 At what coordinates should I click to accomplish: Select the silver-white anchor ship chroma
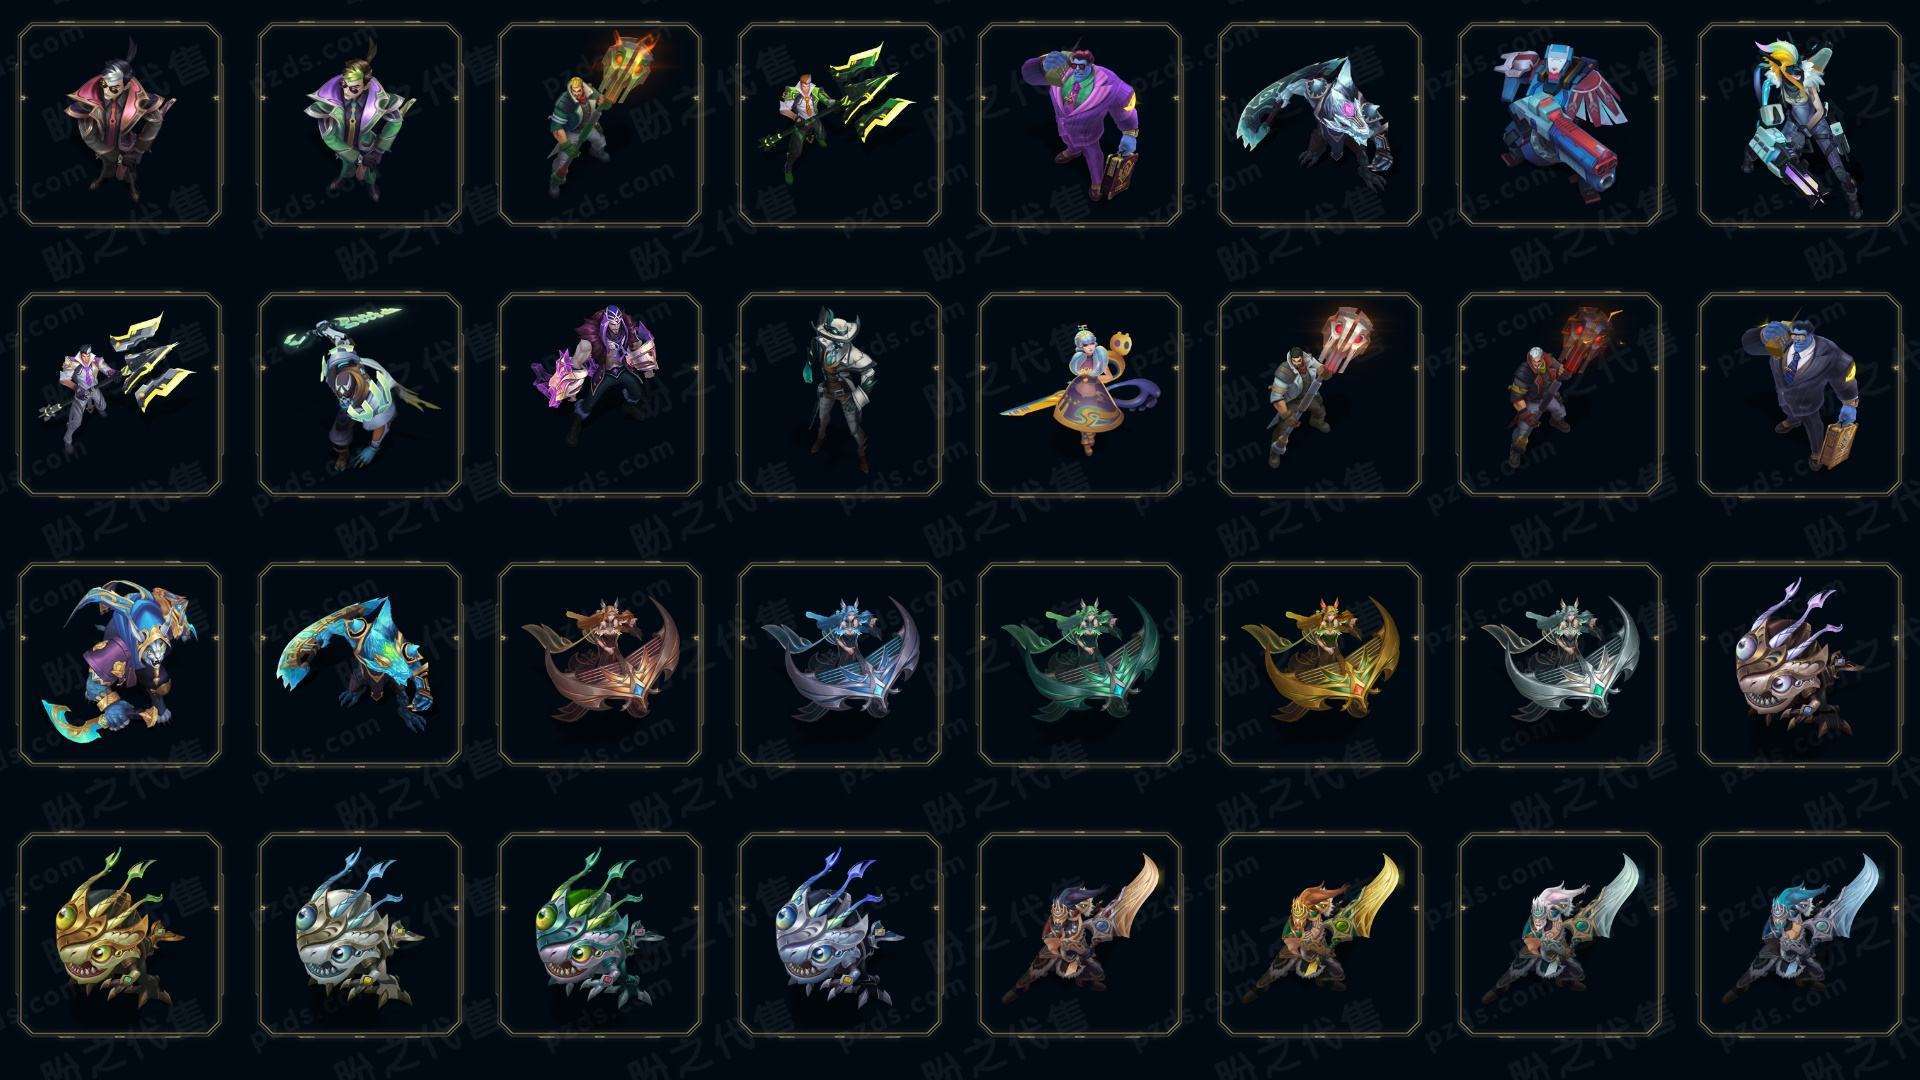(x=1560, y=664)
